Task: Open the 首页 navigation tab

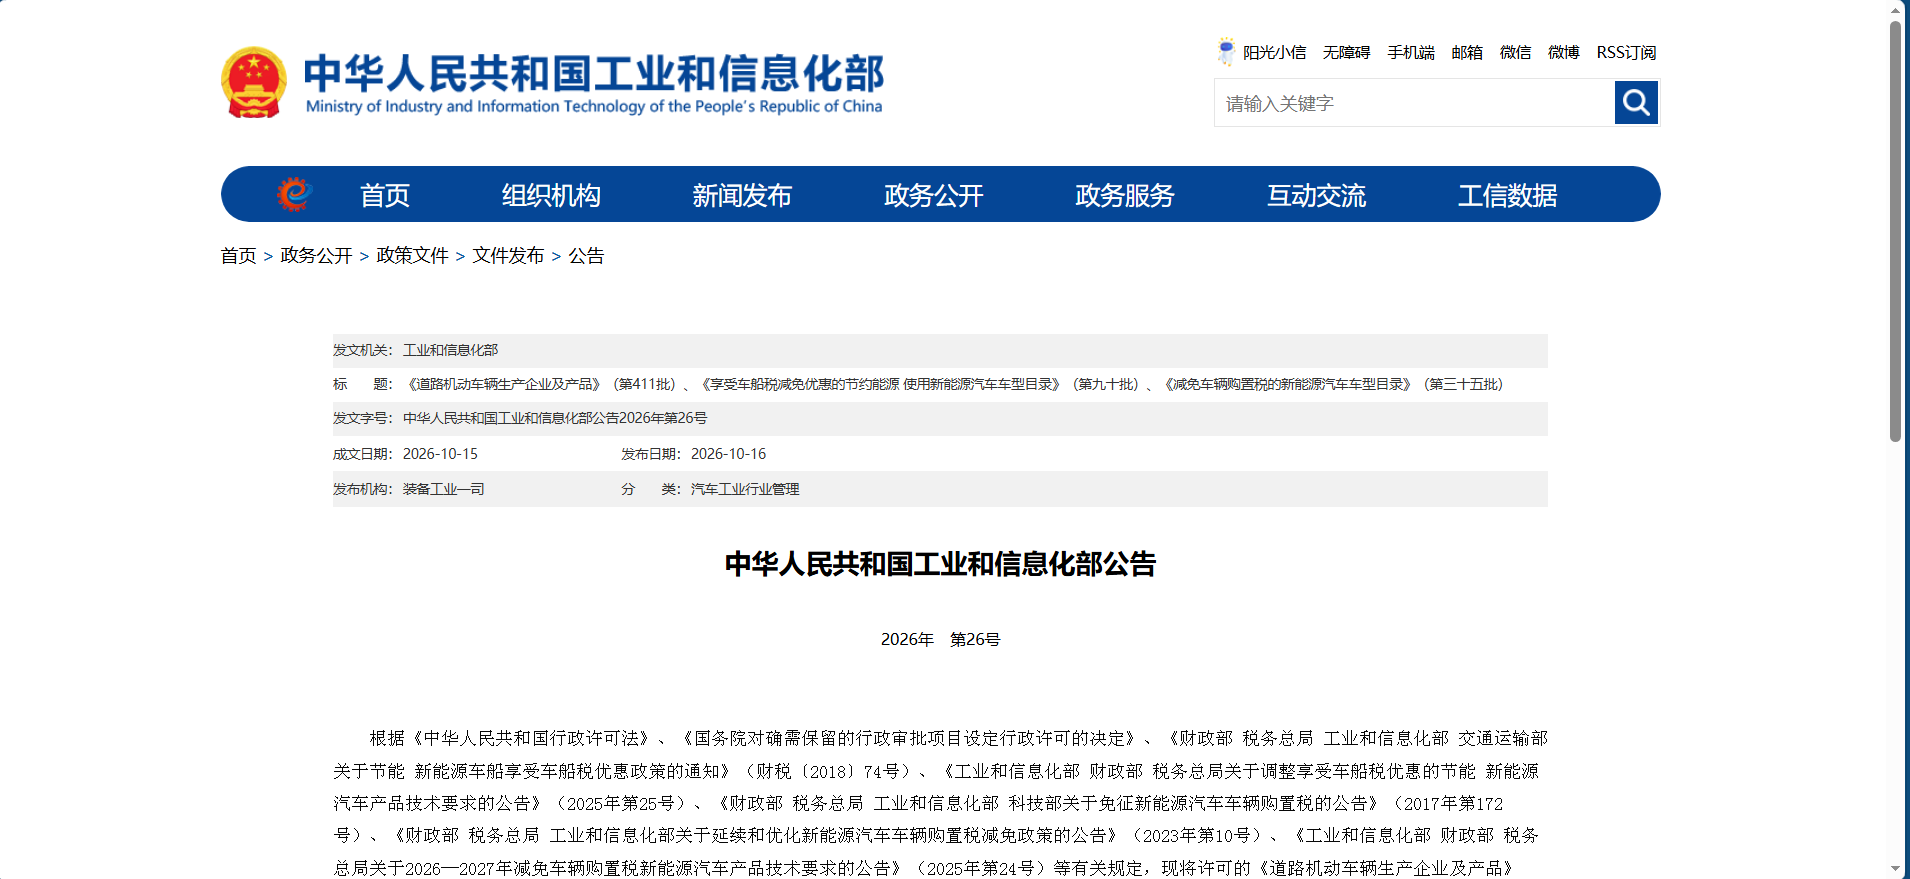Action: [385, 195]
